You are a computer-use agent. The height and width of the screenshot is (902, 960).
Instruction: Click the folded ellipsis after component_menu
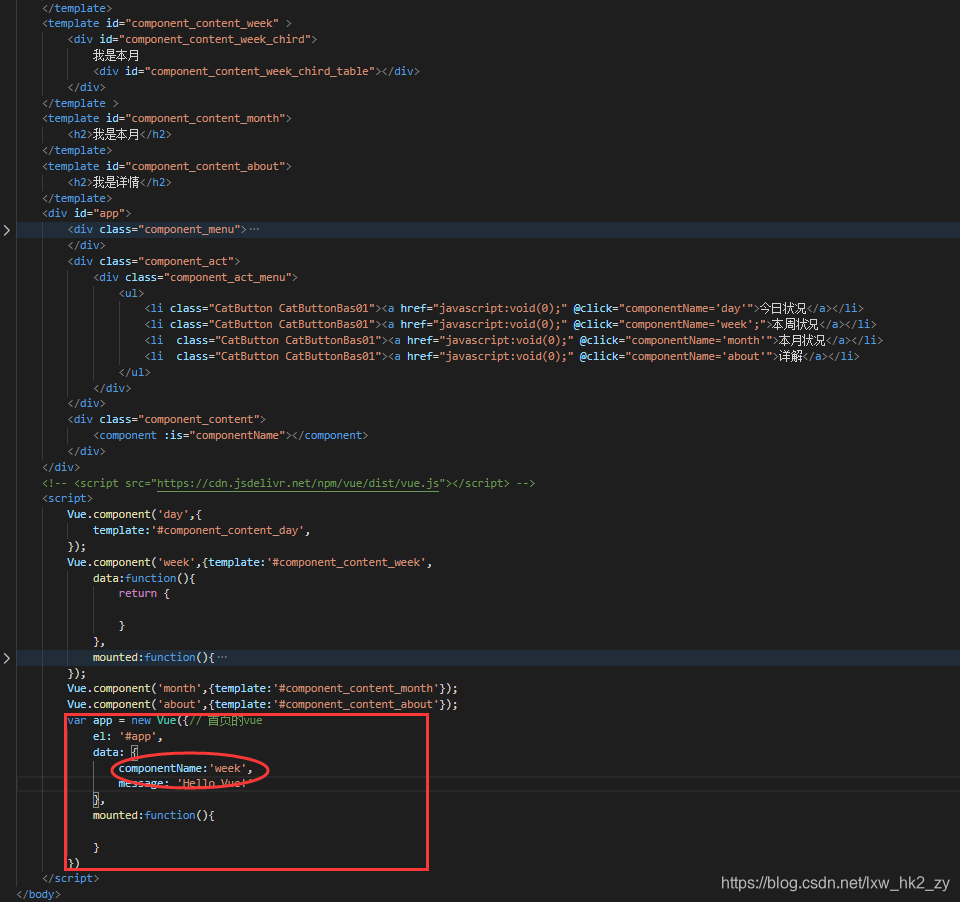tap(254, 229)
